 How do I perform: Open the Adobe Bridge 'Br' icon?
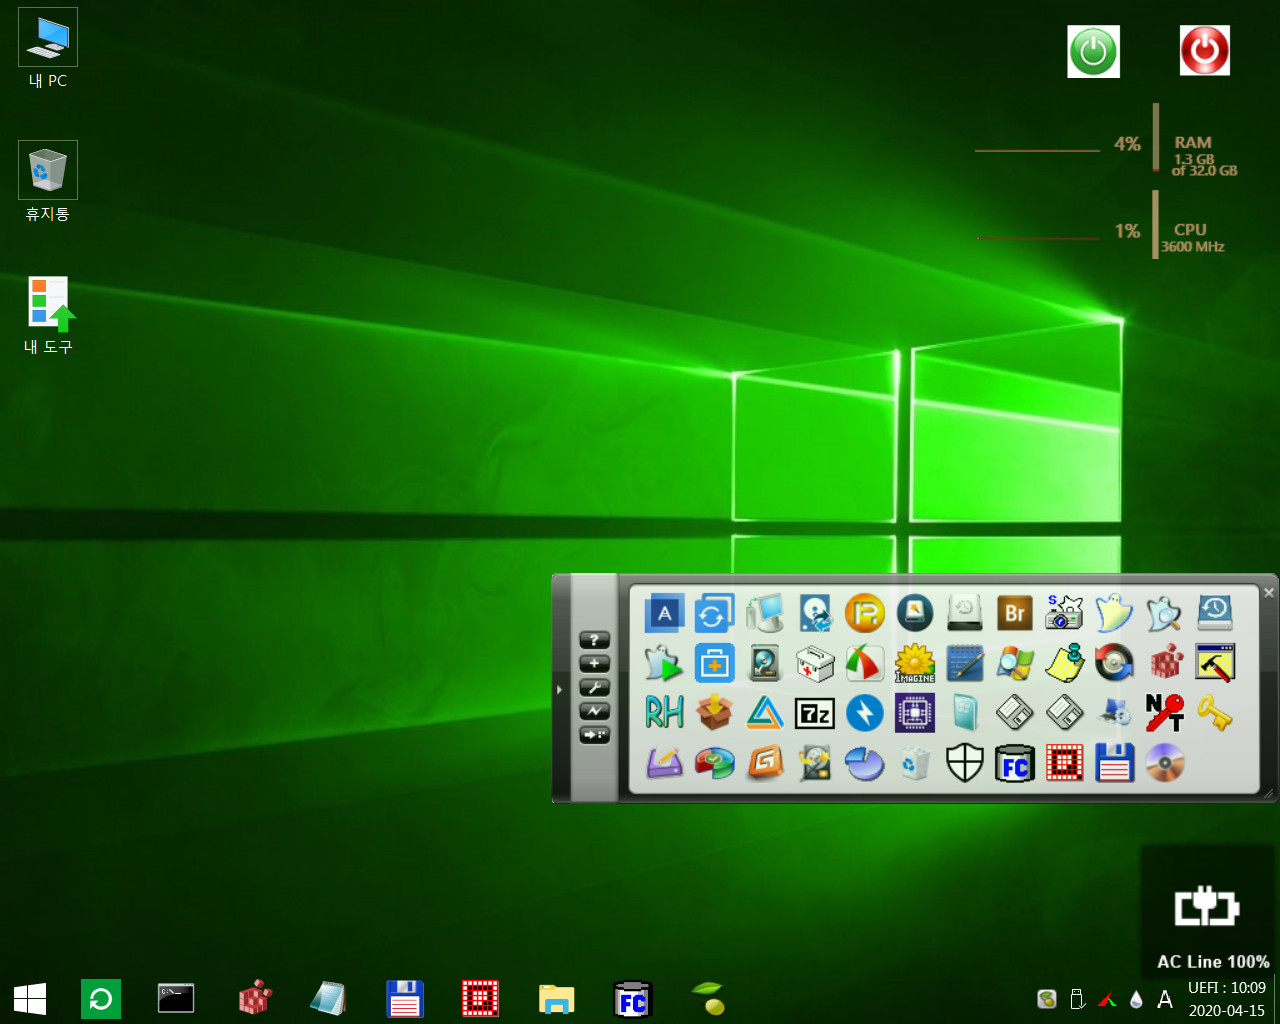[x=1014, y=613]
